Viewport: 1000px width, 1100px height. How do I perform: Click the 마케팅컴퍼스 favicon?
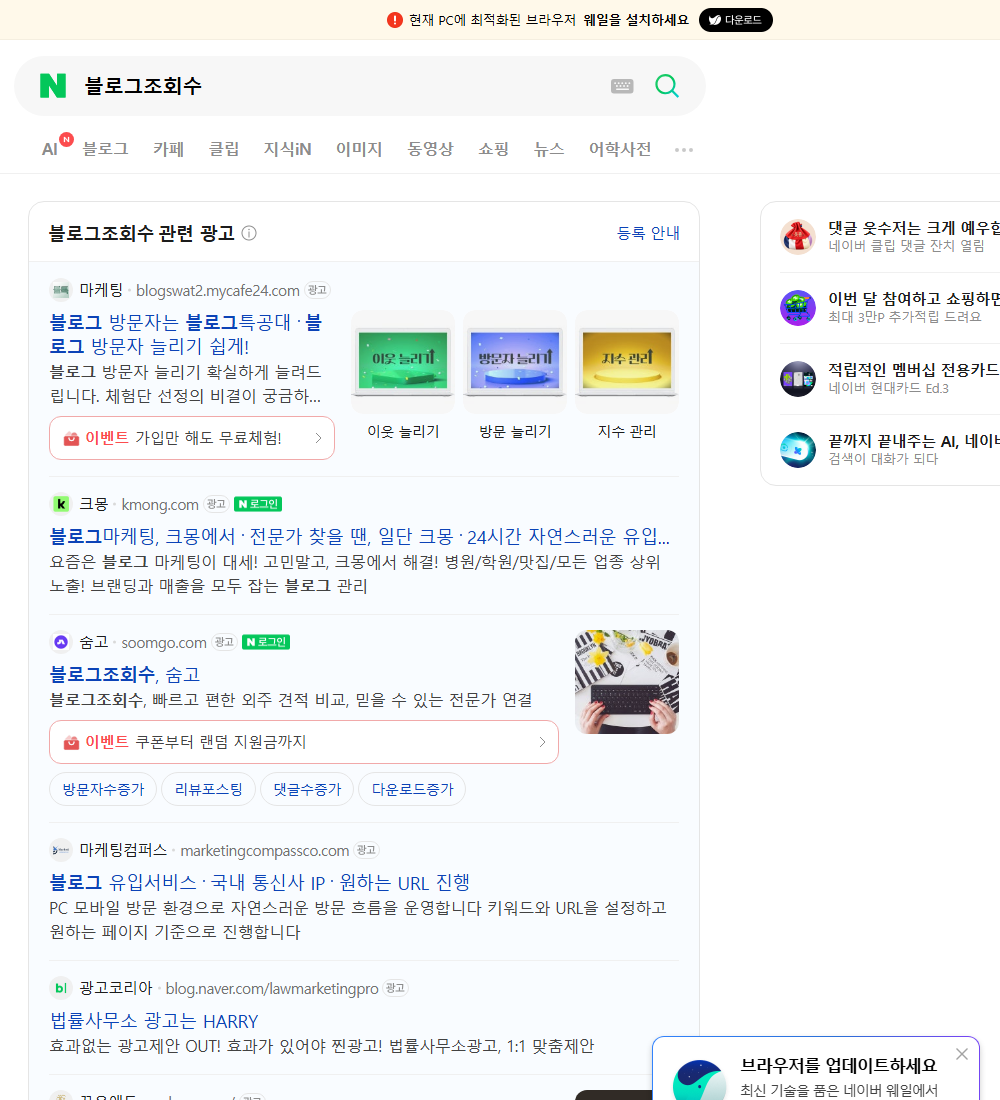(61, 850)
